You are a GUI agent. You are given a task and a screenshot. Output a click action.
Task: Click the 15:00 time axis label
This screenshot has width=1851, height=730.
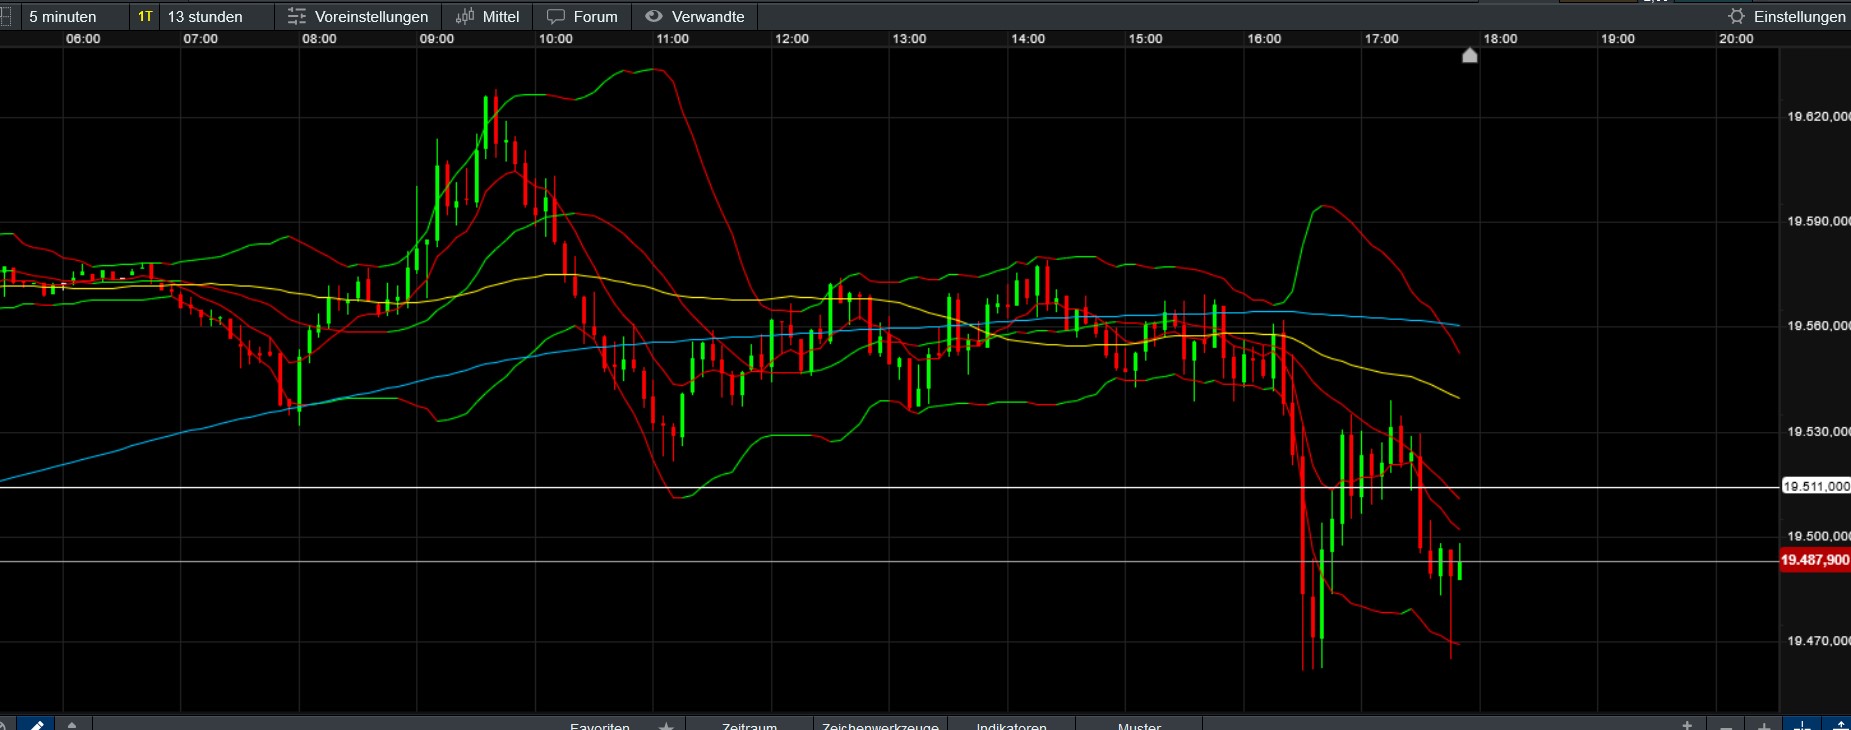click(1146, 39)
